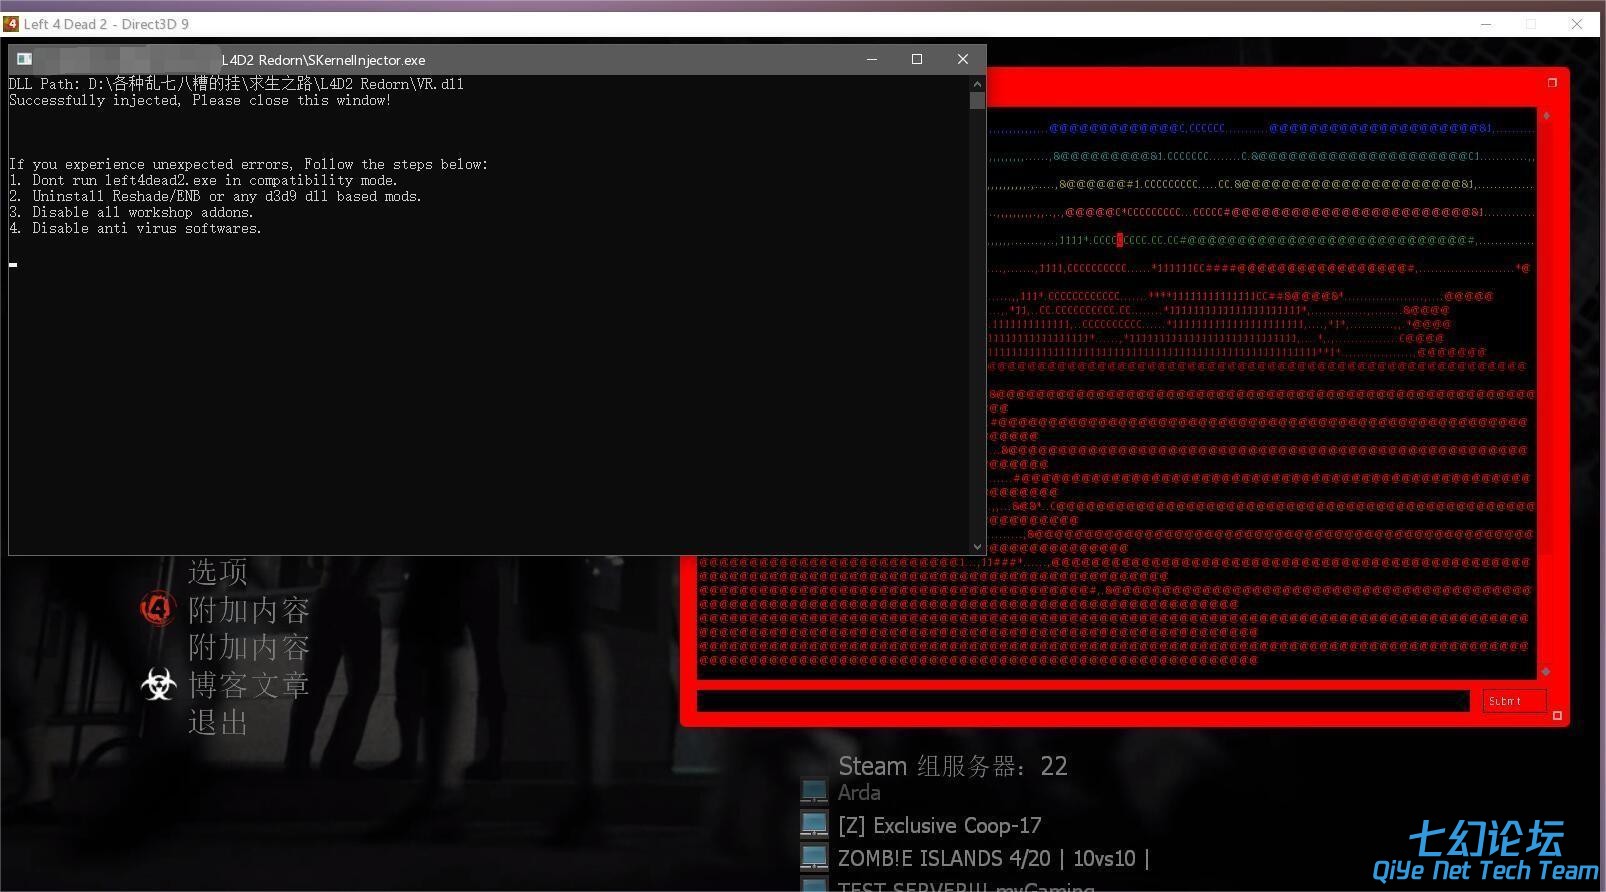Image resolution: width=1606 pixels, height=892 pixels.
Task: Click the 'Disable all workshop addons' line
Action: 132,212
